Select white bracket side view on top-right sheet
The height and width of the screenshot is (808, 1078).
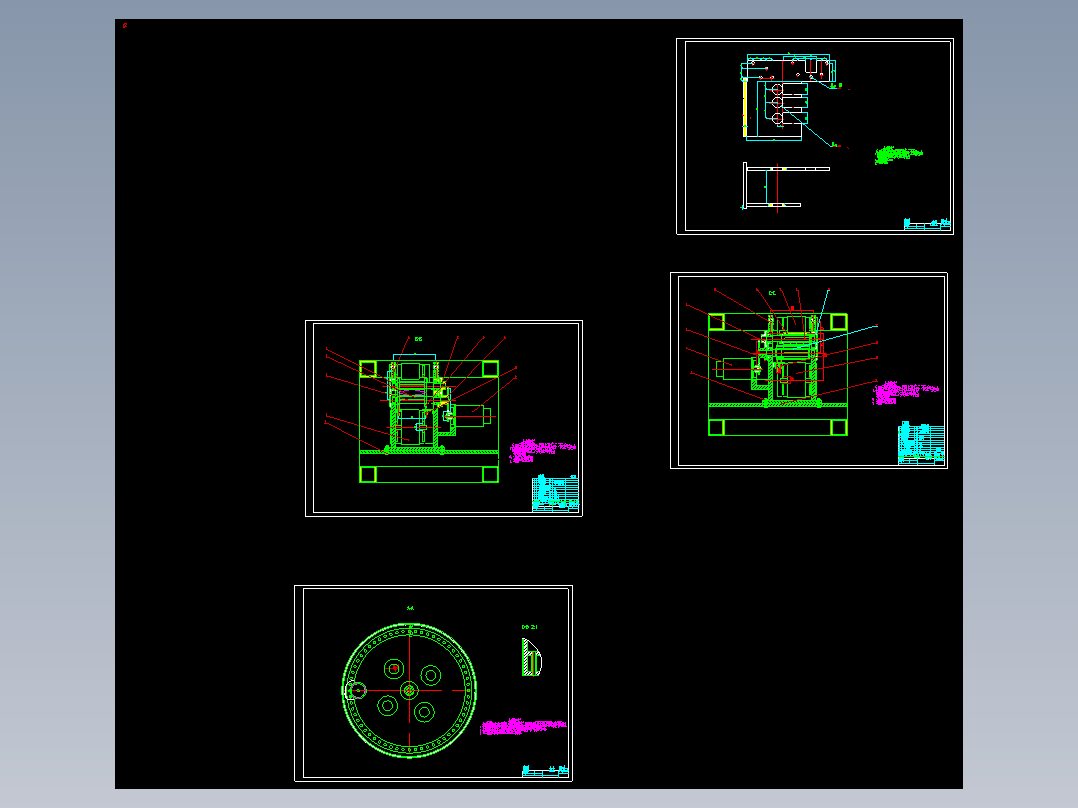coord(786,186)
